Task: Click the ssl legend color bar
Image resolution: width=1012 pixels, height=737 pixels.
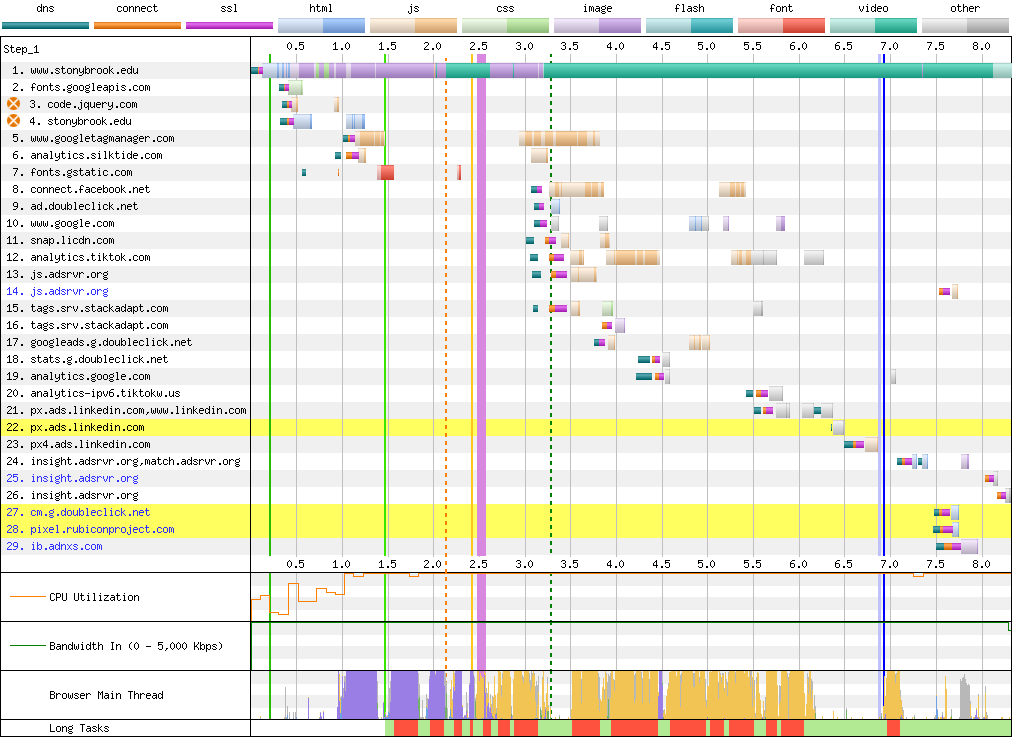Action: [x=229, y=26]
